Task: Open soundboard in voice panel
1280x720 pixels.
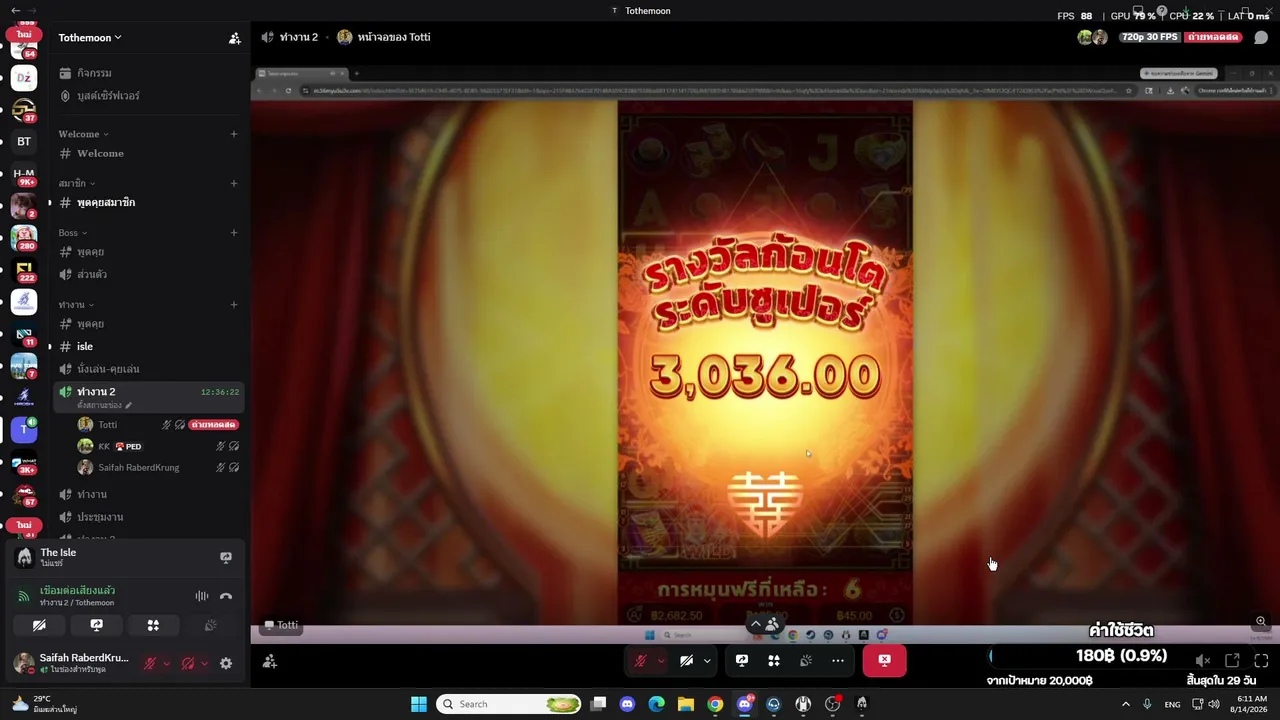Action: point(210,625)
